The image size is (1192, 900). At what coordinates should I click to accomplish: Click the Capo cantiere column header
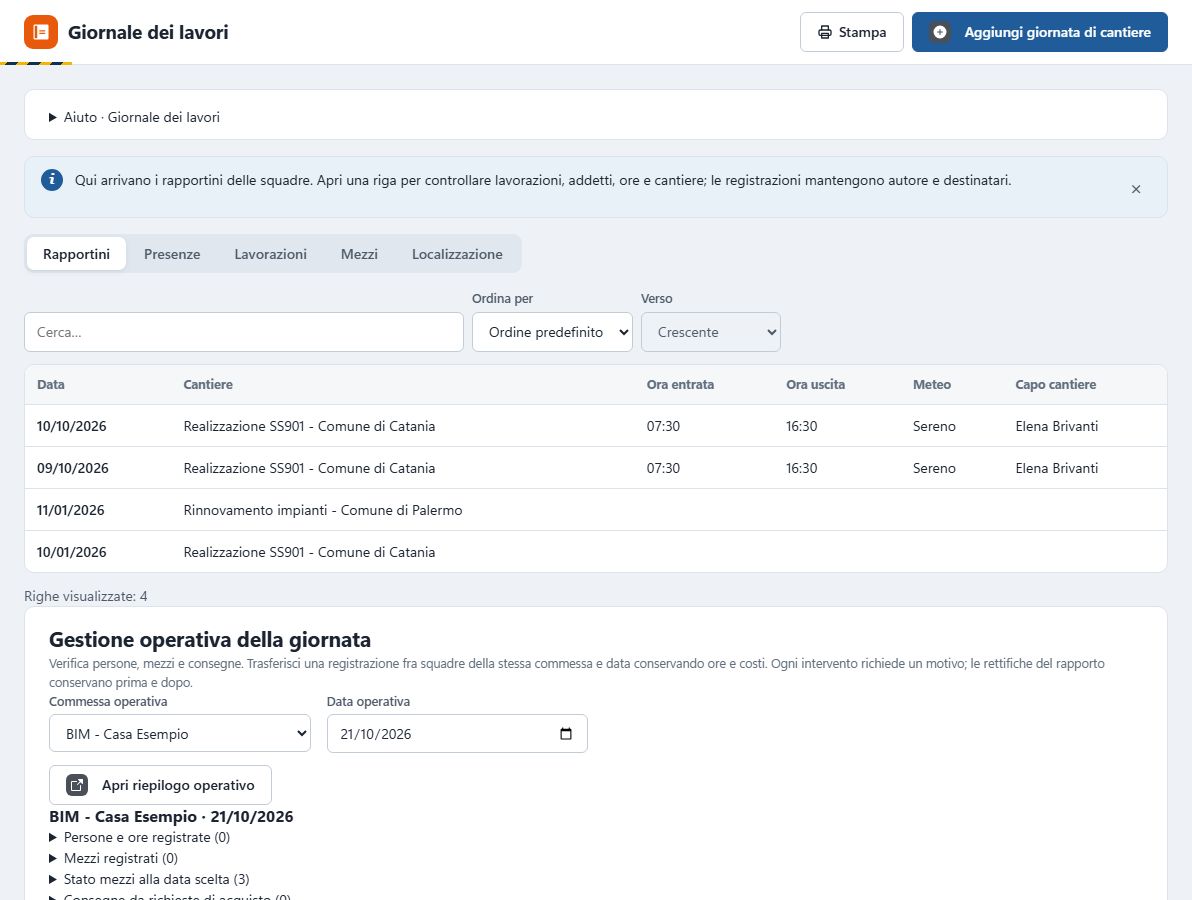click(1056, 385)
